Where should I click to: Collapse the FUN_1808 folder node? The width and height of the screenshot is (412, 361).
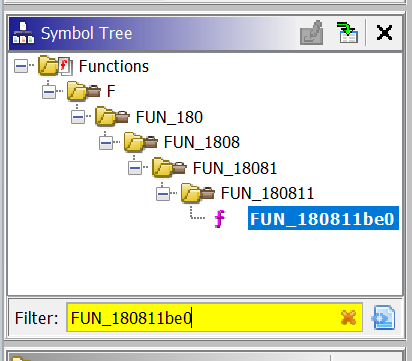106,143
